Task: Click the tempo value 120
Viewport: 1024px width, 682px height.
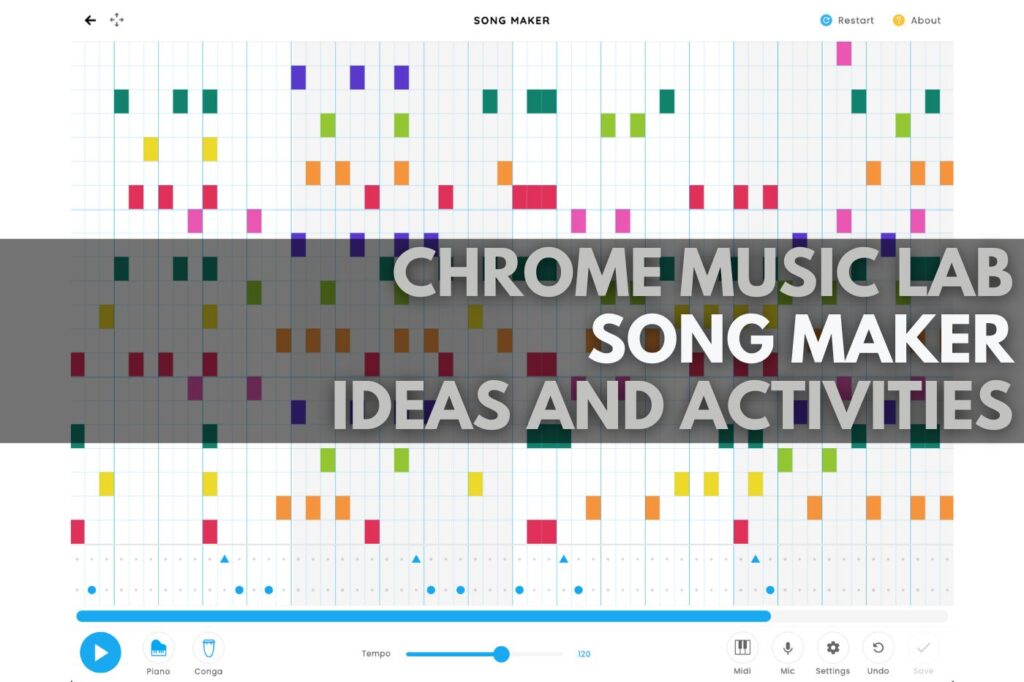Action: coord(584,654)
